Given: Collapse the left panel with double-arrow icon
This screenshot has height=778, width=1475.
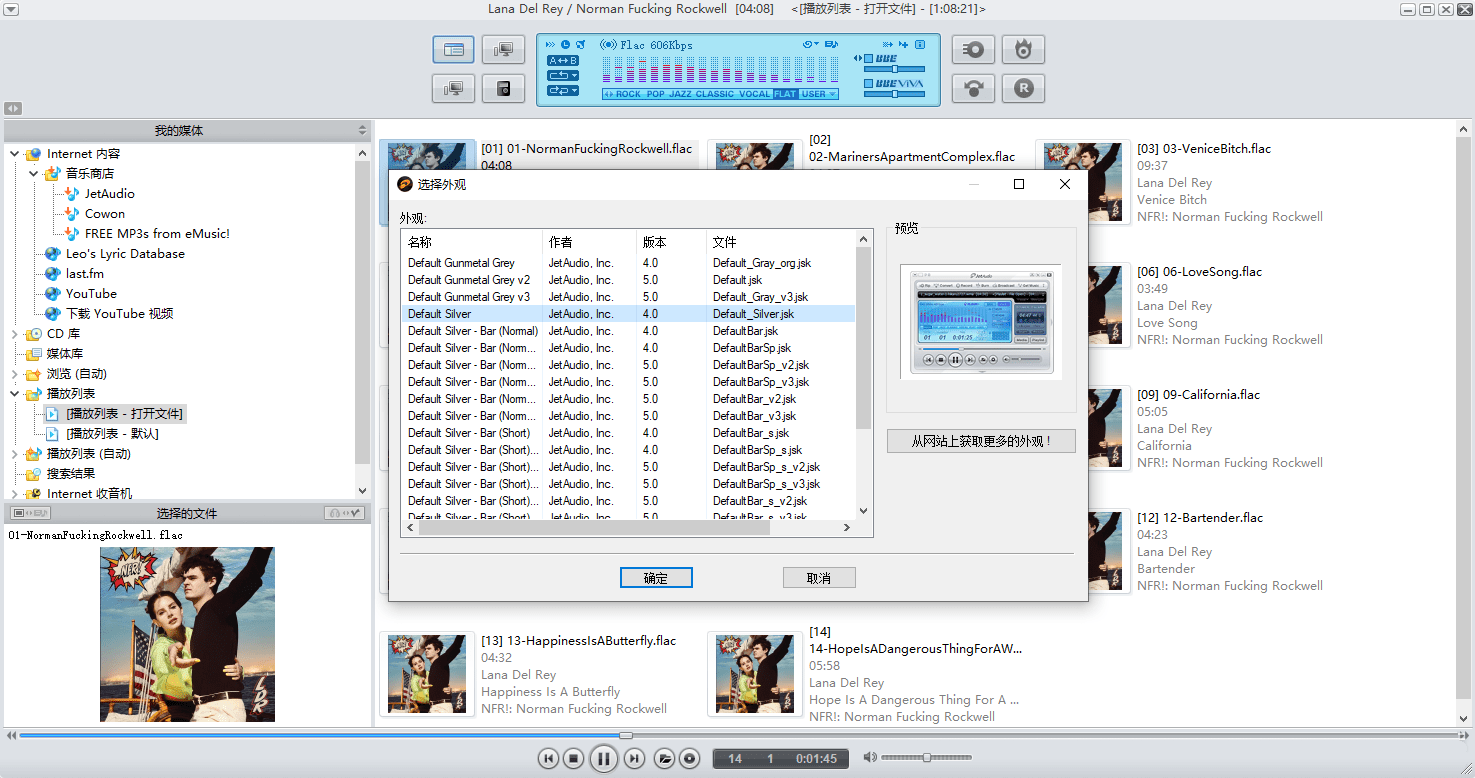Looking at the screenshot, I should pyautogui.click(x=12, y=108).
